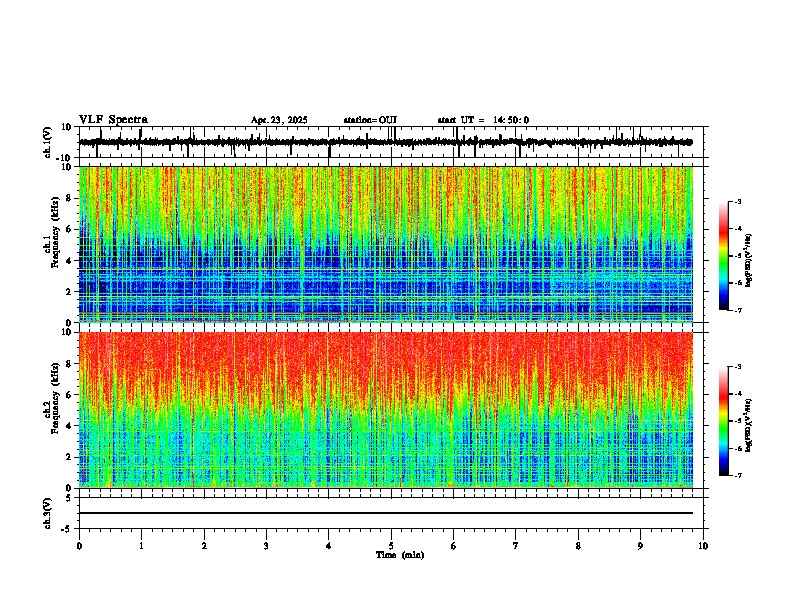Screen dimensions: 792x612
Task: Click inside the ch.1 spectrogram plot
Action: click(386, 244)
